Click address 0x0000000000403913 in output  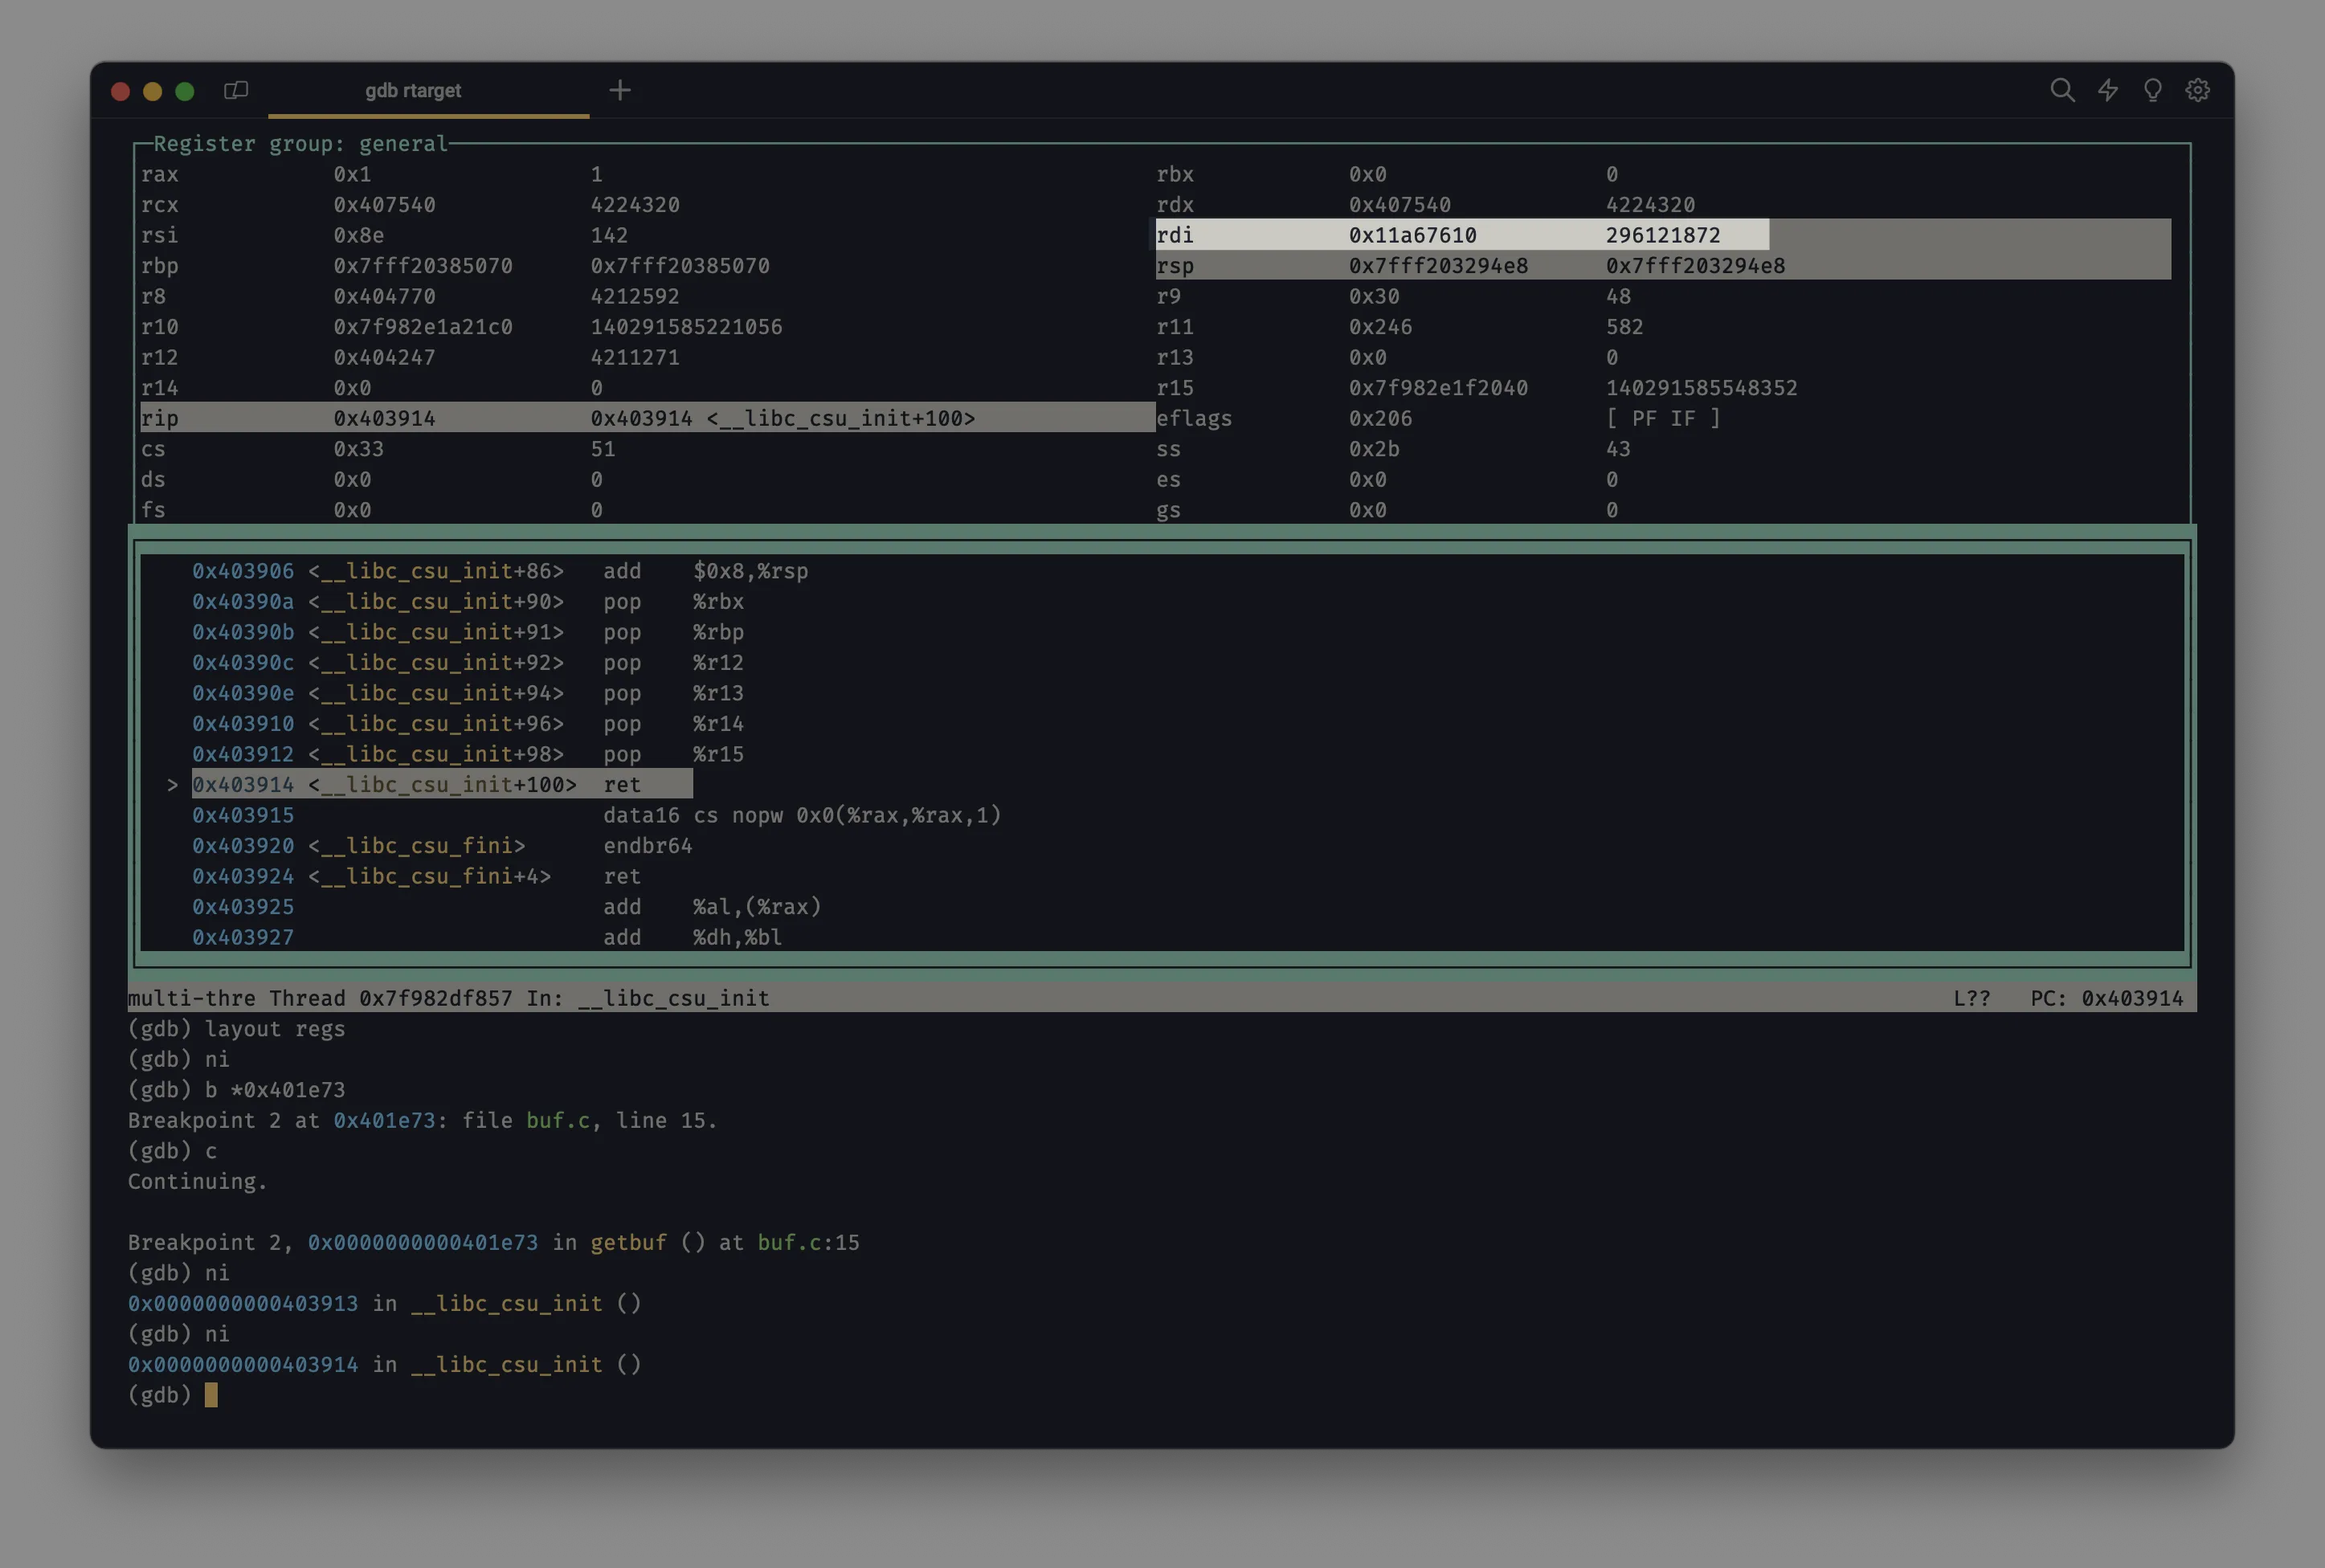(x=242, y=1304)
